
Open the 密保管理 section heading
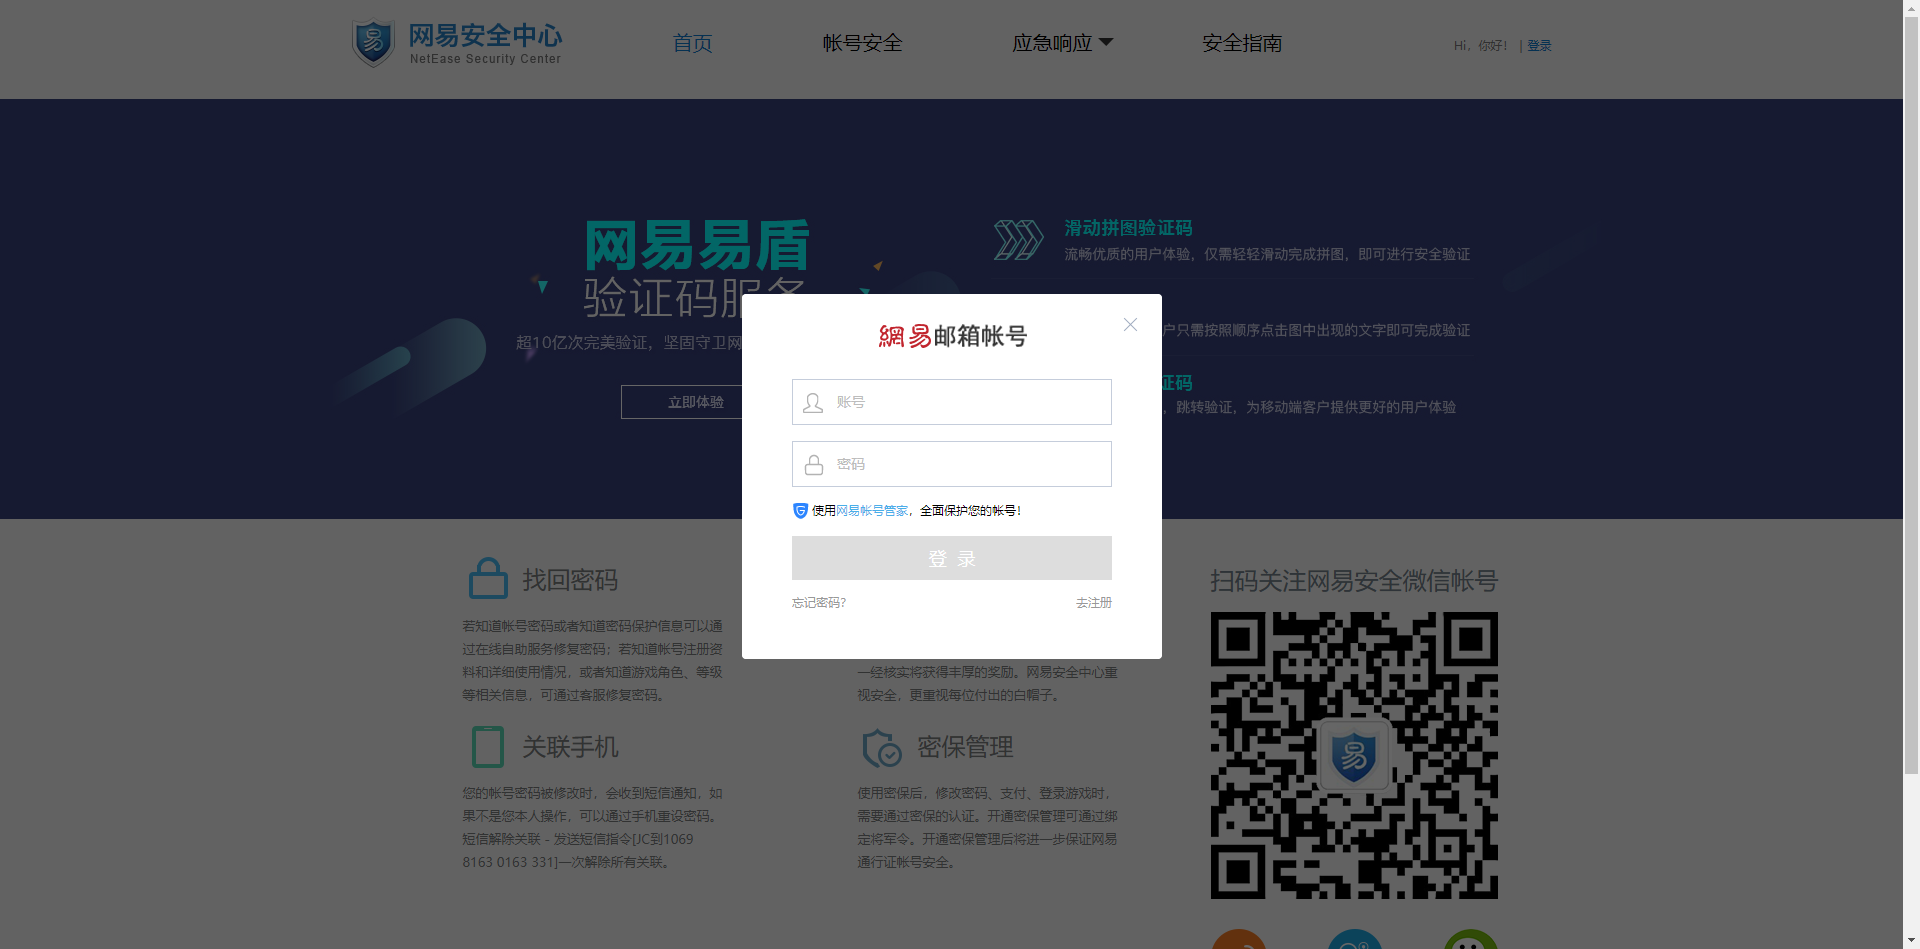pos(965,747)
